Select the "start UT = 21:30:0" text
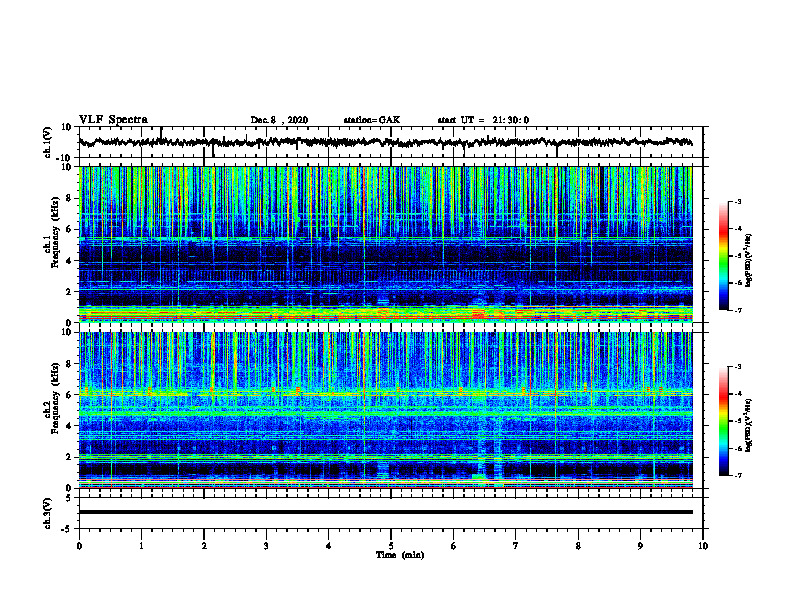Image resolution: width=792 pixels, height=612 pixels. click(x=483, y=120)
